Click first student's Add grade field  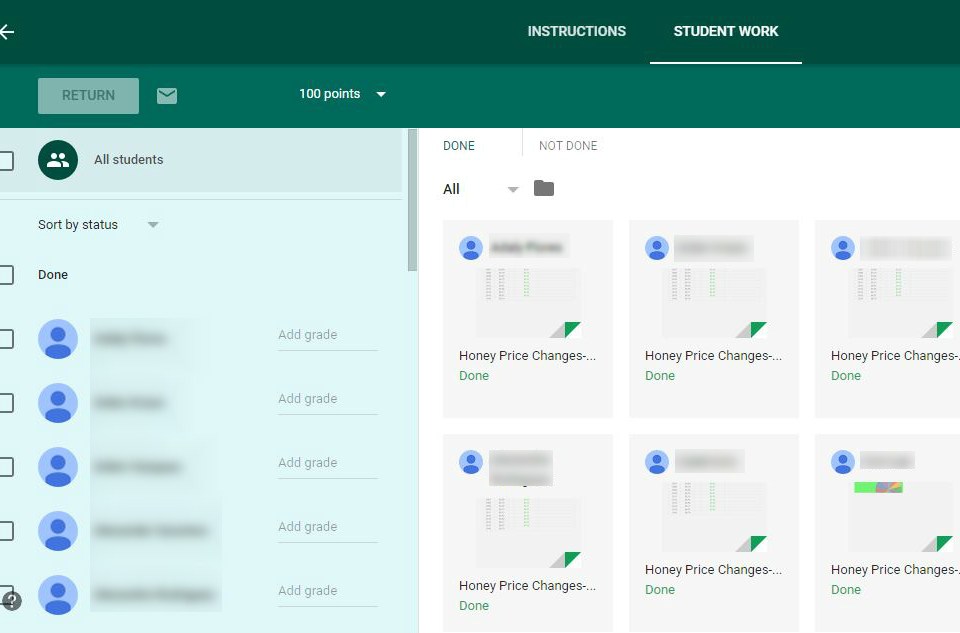327,335
